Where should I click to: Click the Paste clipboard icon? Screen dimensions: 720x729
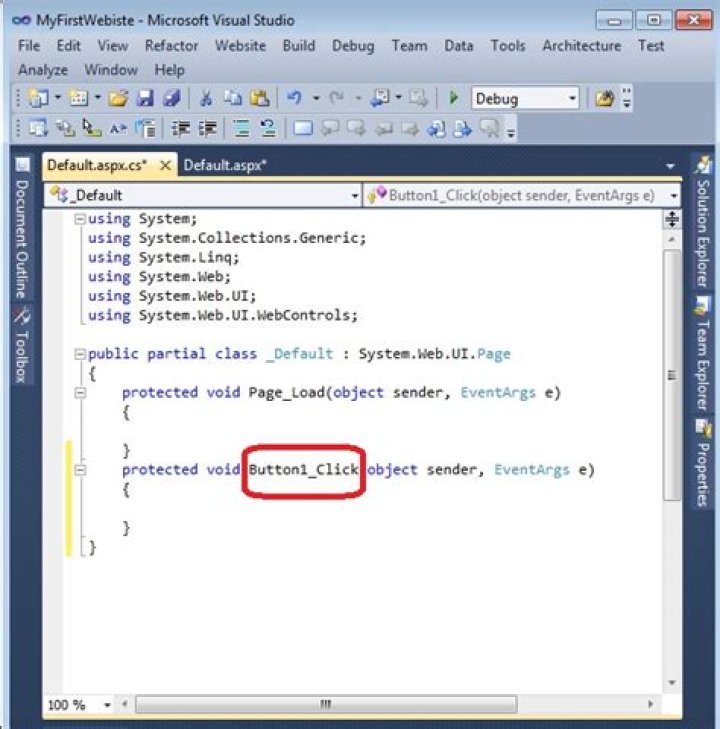[x=259, y=98]
